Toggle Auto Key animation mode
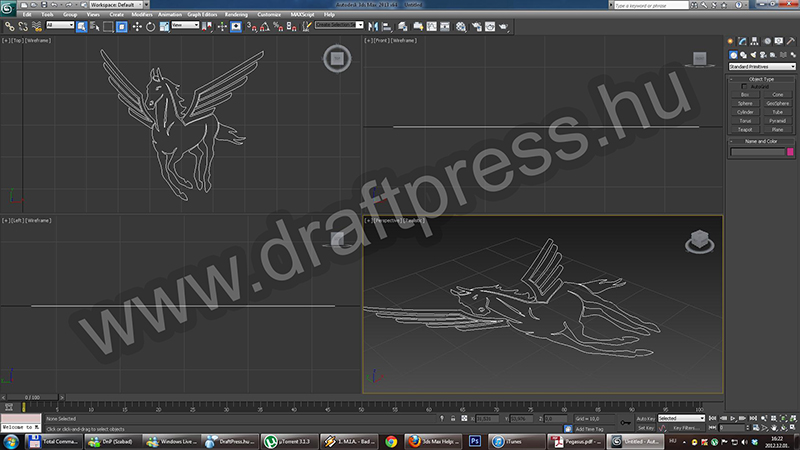 pyautogui.click(x=645, y=418)
